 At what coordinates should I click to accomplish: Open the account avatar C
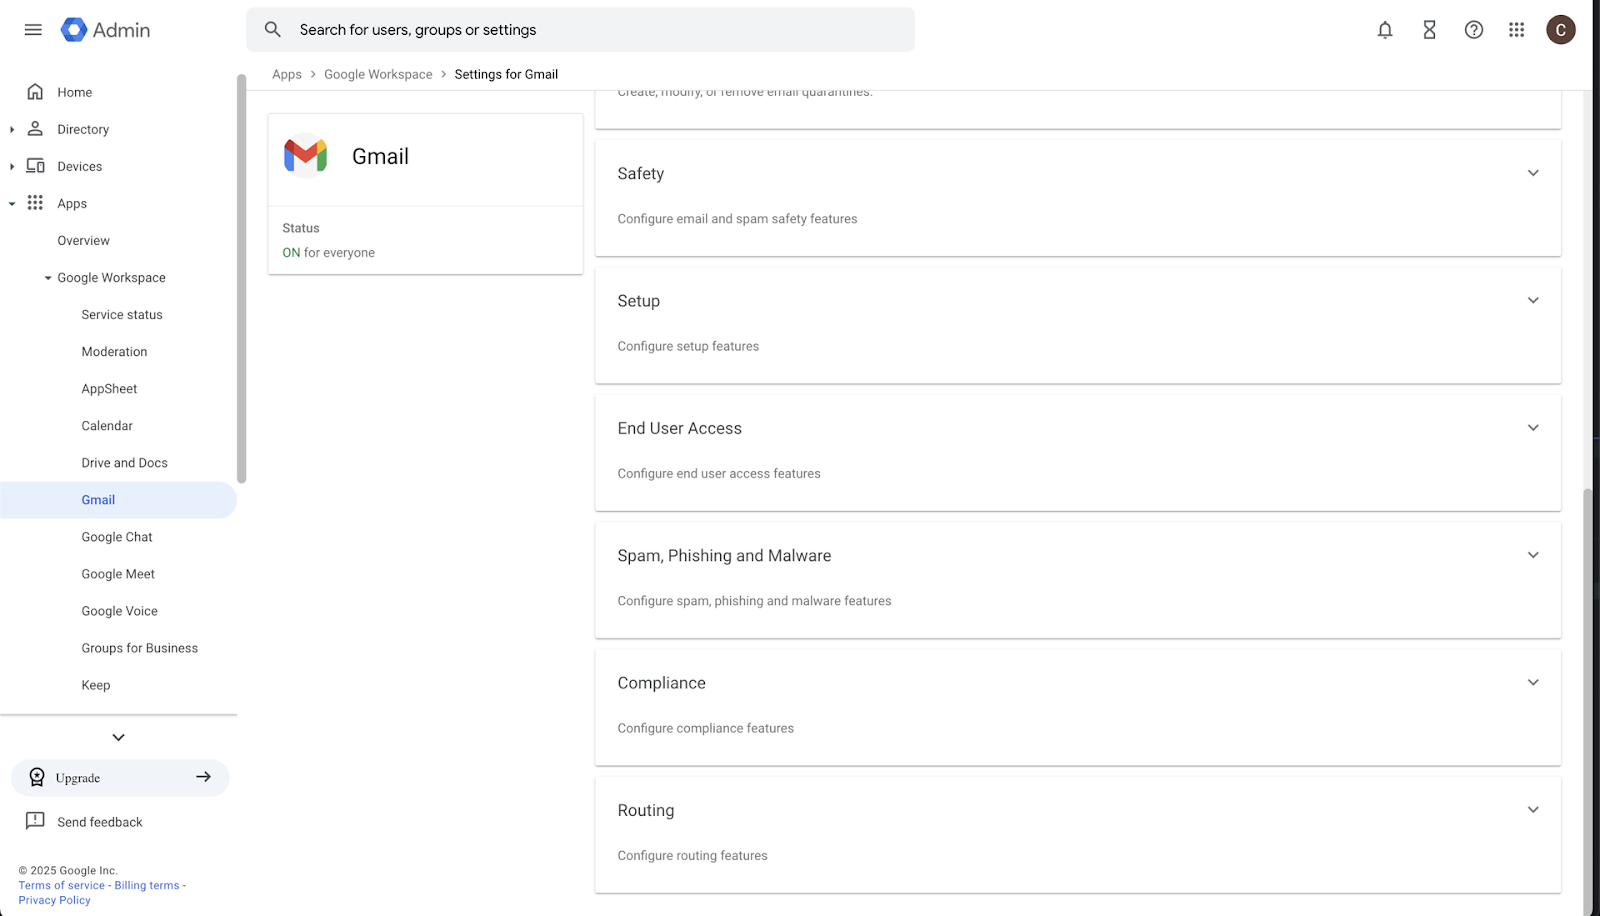click(x=1561, y=30)
